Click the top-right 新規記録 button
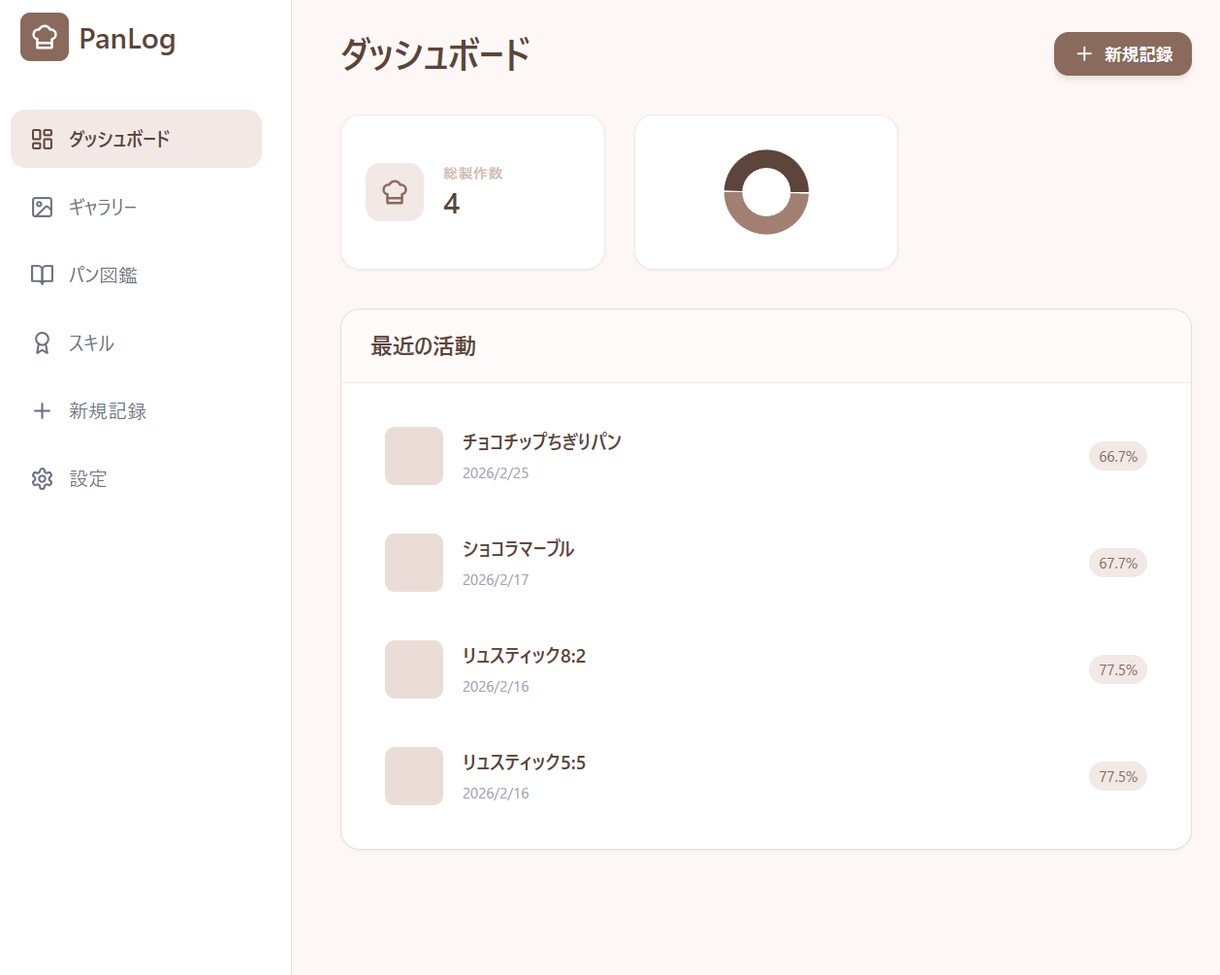 [1123, 54]
